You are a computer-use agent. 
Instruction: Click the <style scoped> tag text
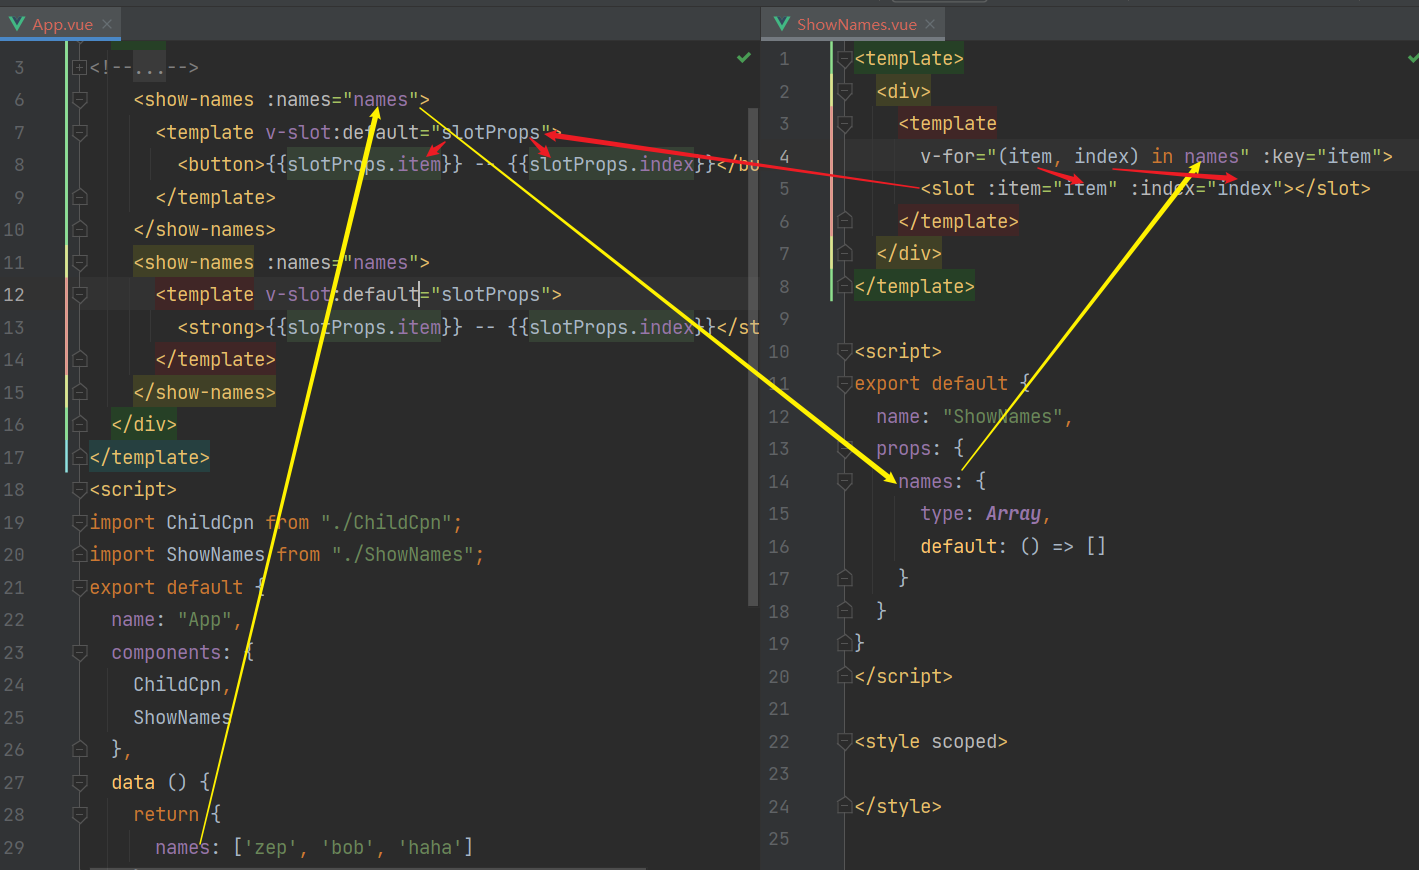[x=931, y=742]
